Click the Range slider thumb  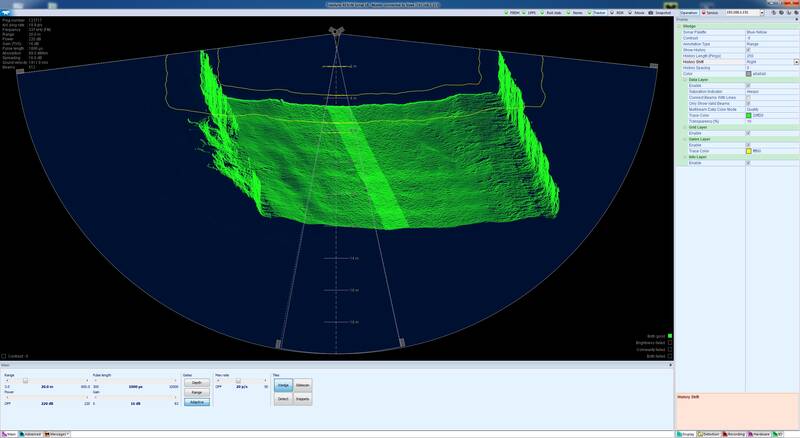click(x=25, y=380)
